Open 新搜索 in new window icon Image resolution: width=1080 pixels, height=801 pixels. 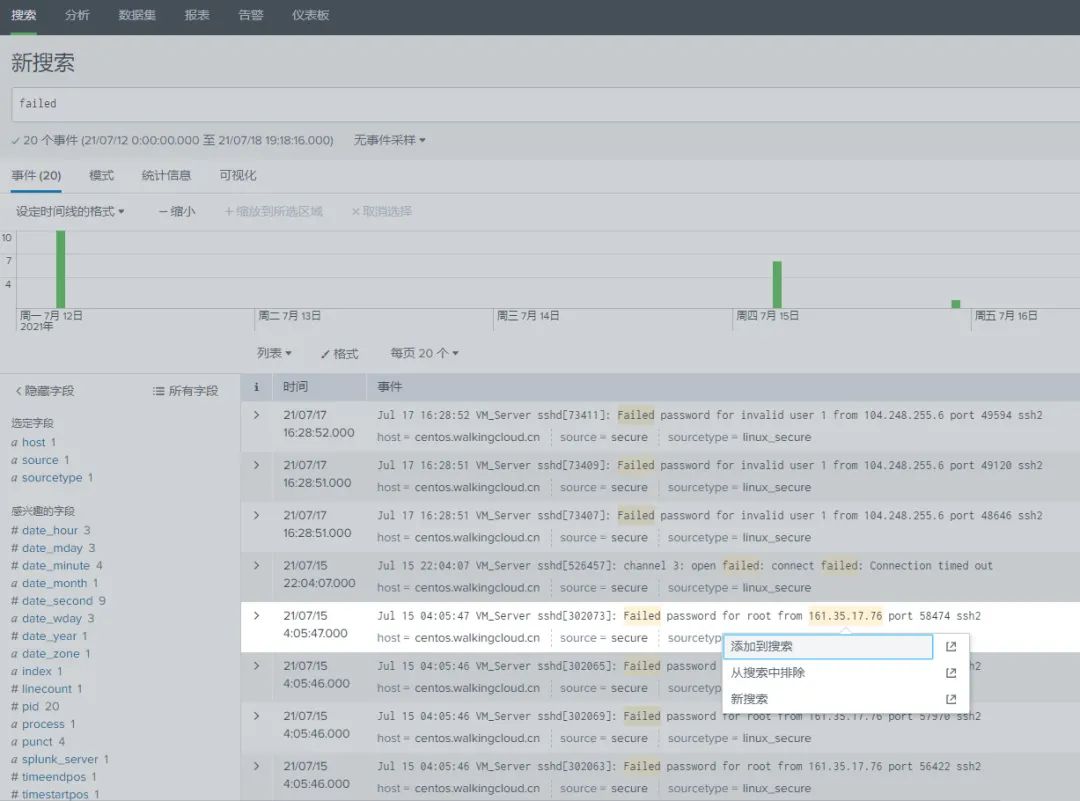pyautogui.click(x=951, y=699)
